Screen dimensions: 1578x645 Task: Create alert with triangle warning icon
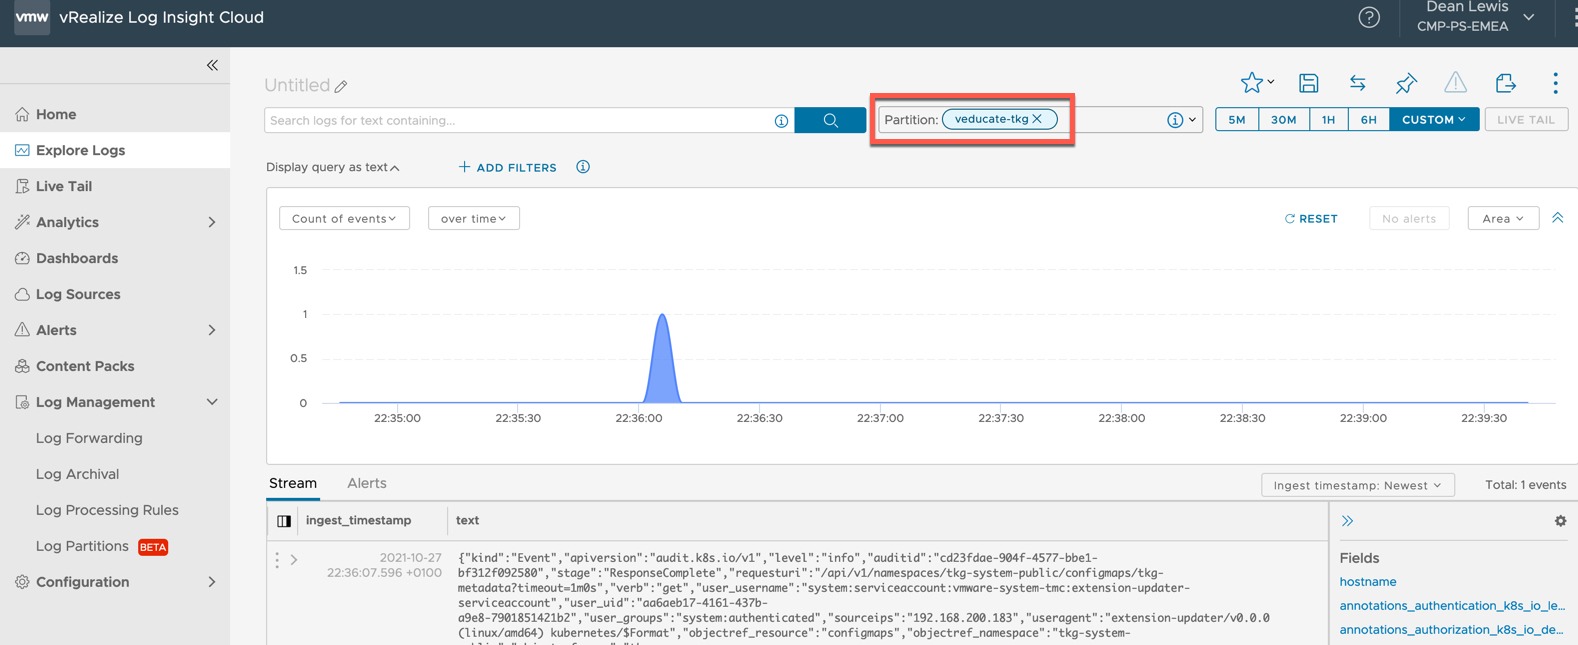[1455, 83]
